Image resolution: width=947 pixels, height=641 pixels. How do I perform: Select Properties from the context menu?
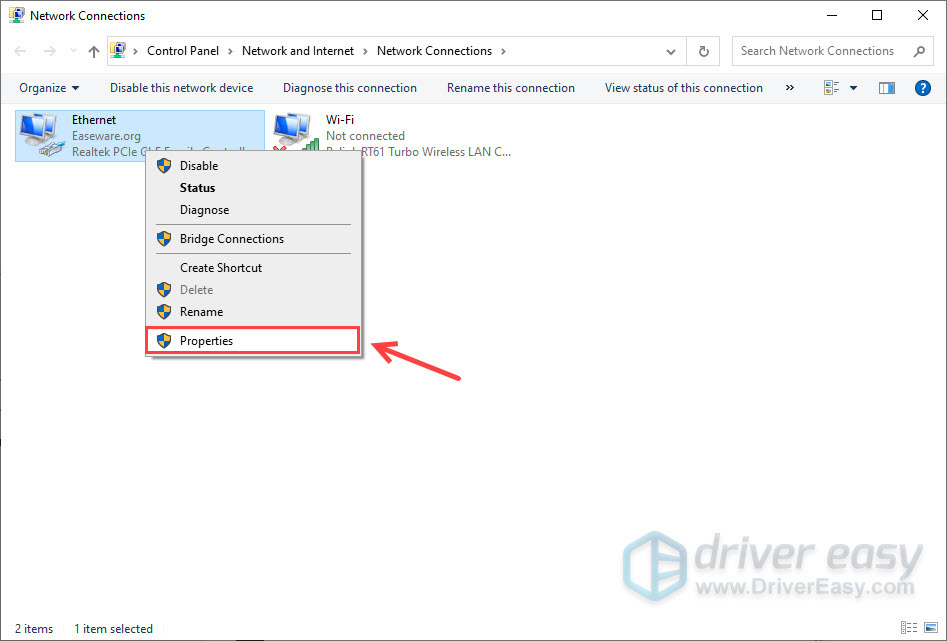pyautogui.click(x=206, y=341)
